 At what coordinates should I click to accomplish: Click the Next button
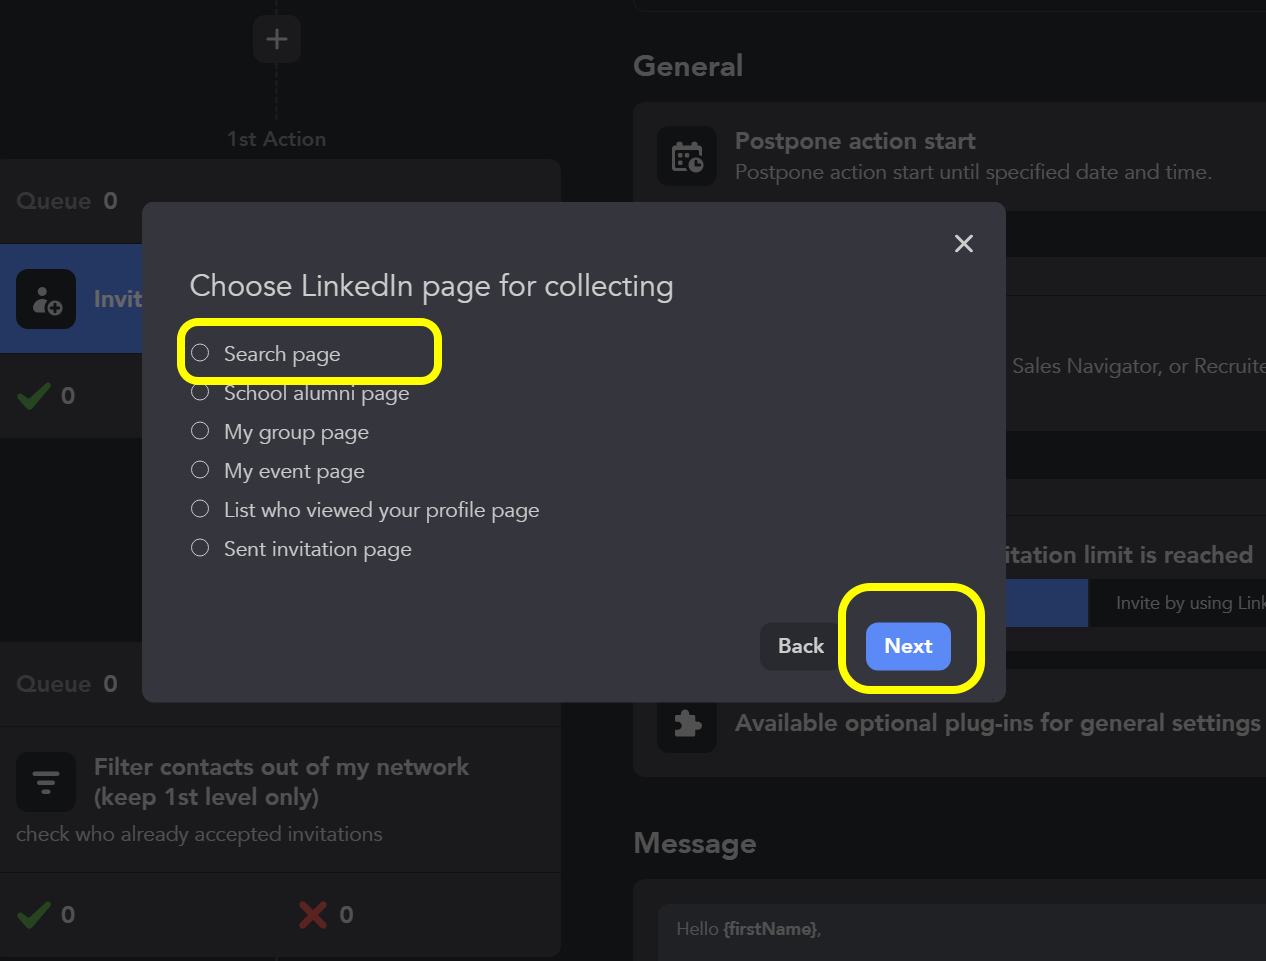pyautogui.click(x=907, y=646)
